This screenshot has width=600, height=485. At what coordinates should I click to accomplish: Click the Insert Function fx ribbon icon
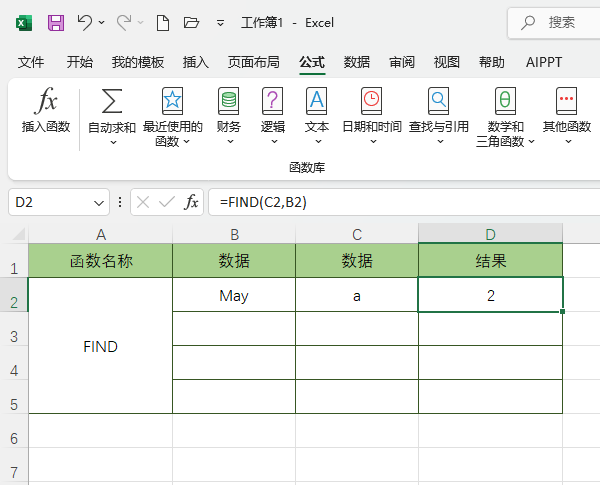point(46,101)
